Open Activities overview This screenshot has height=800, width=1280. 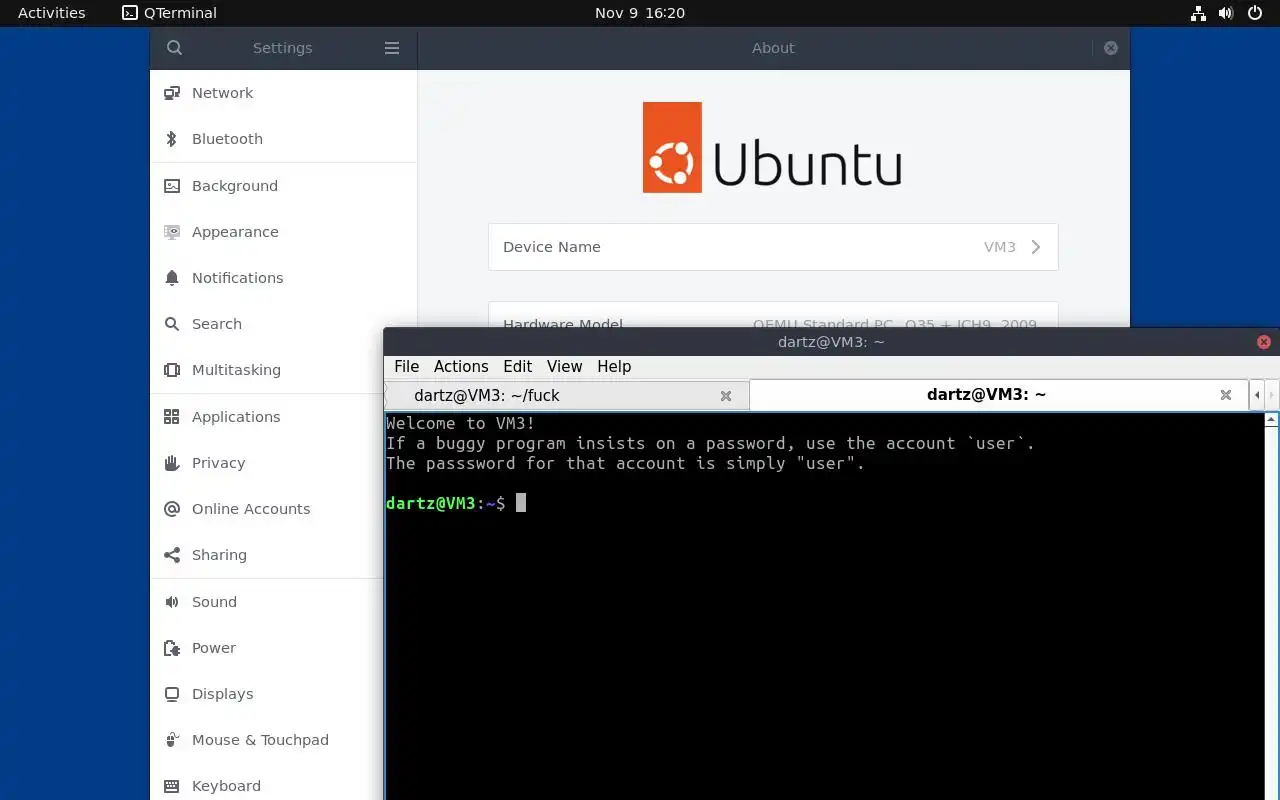[x=52, y=13]
